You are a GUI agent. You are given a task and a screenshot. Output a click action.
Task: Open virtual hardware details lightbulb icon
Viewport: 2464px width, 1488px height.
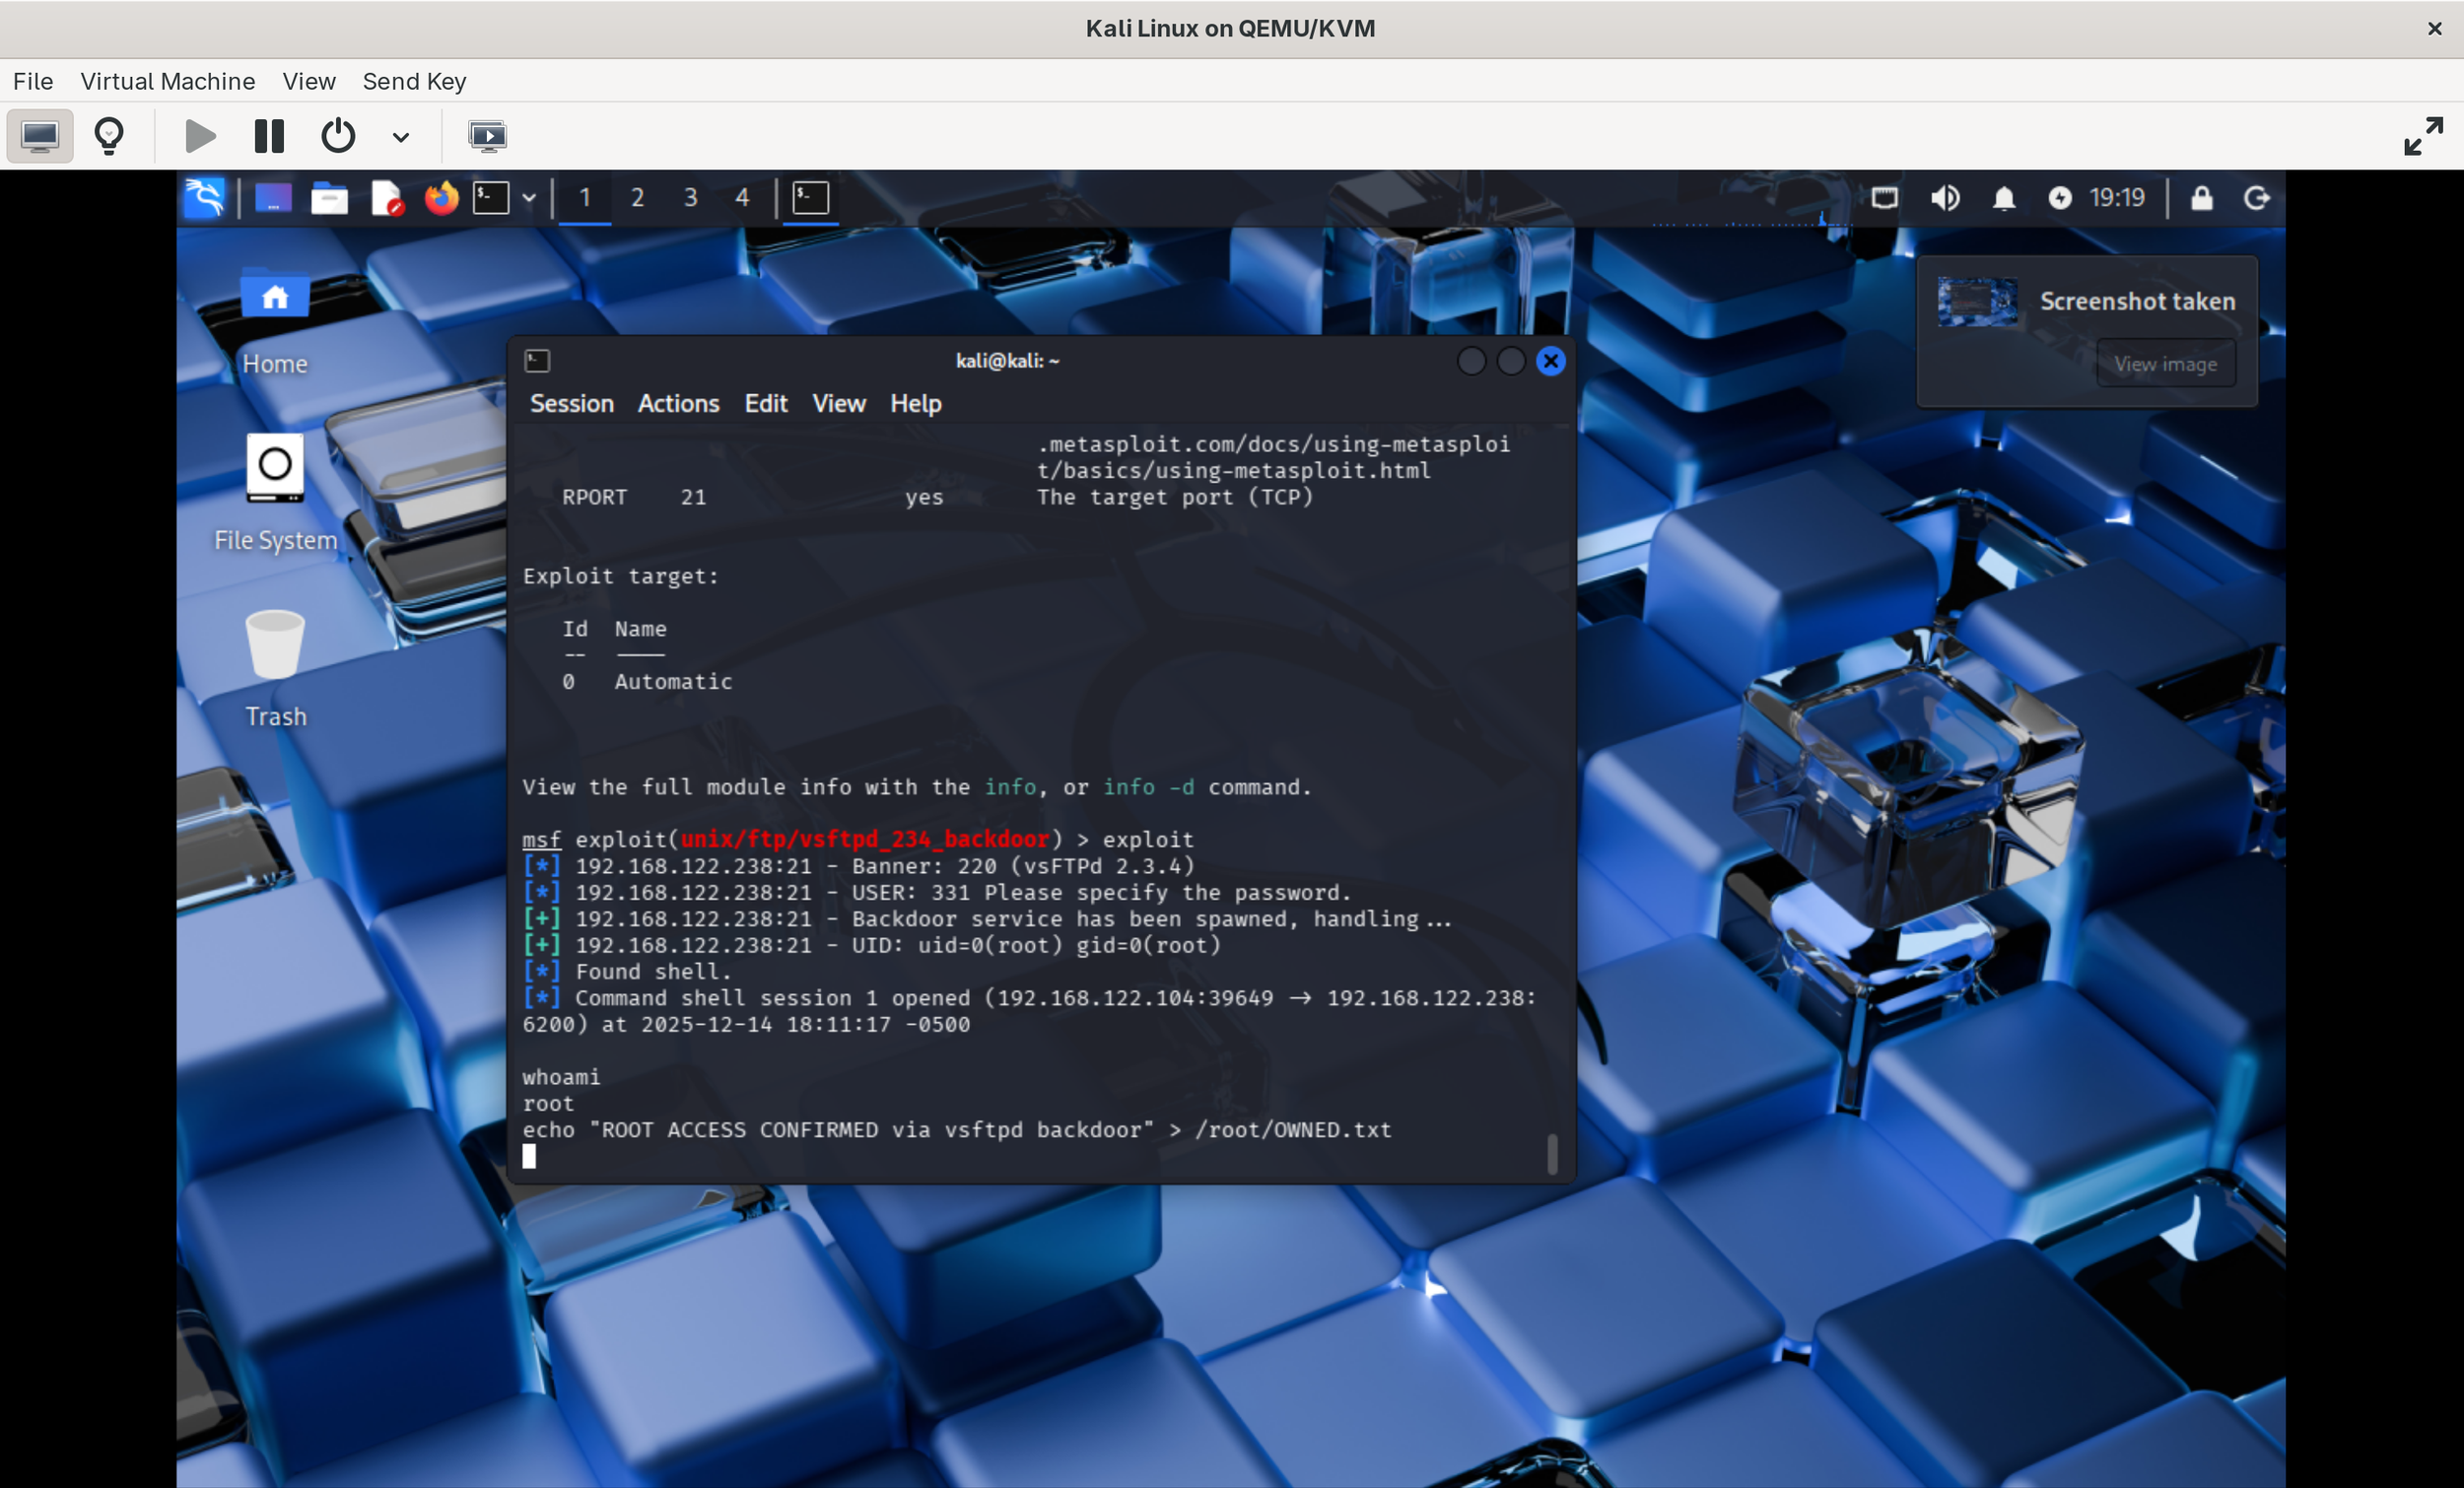(x=109, y=135)
